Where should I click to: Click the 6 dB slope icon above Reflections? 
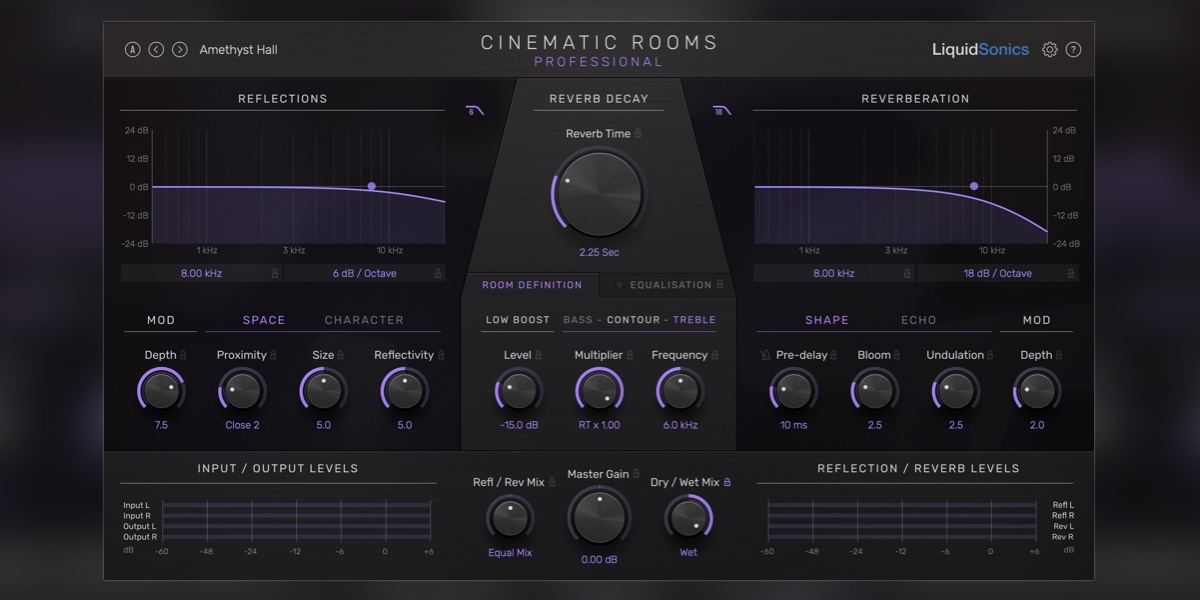475,111
